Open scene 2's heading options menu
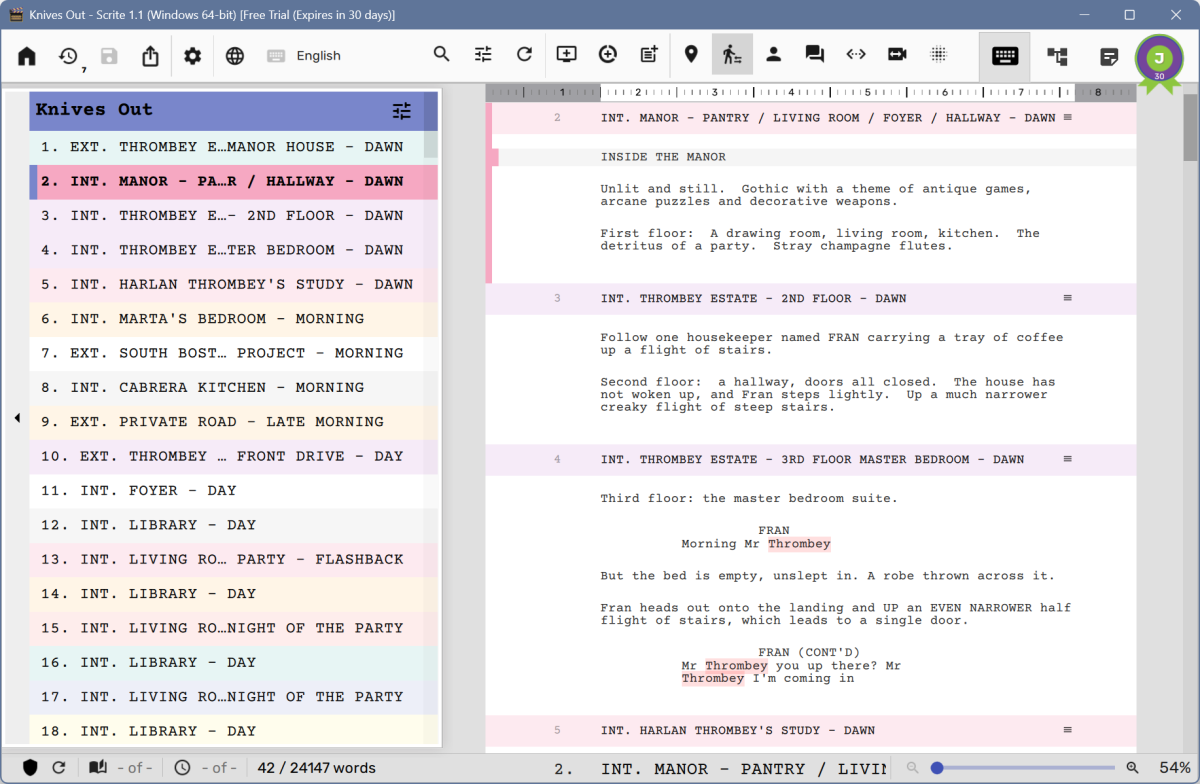The width and height of the screenshot is (1200, 784). click(1067, 117)
